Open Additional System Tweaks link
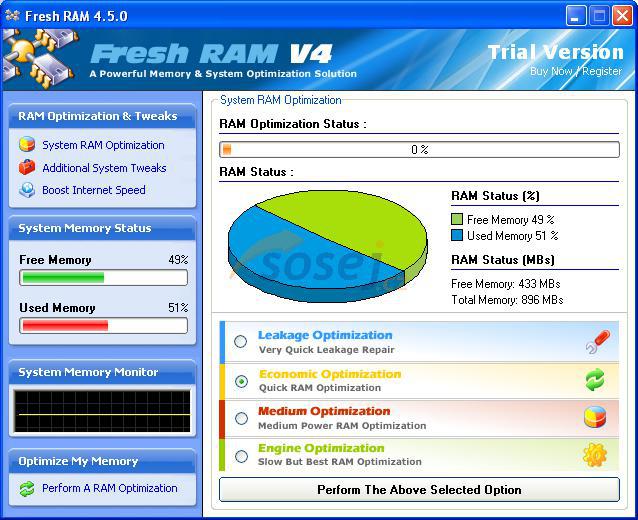Screen dimensions: 638x520 tap(104, 168)
